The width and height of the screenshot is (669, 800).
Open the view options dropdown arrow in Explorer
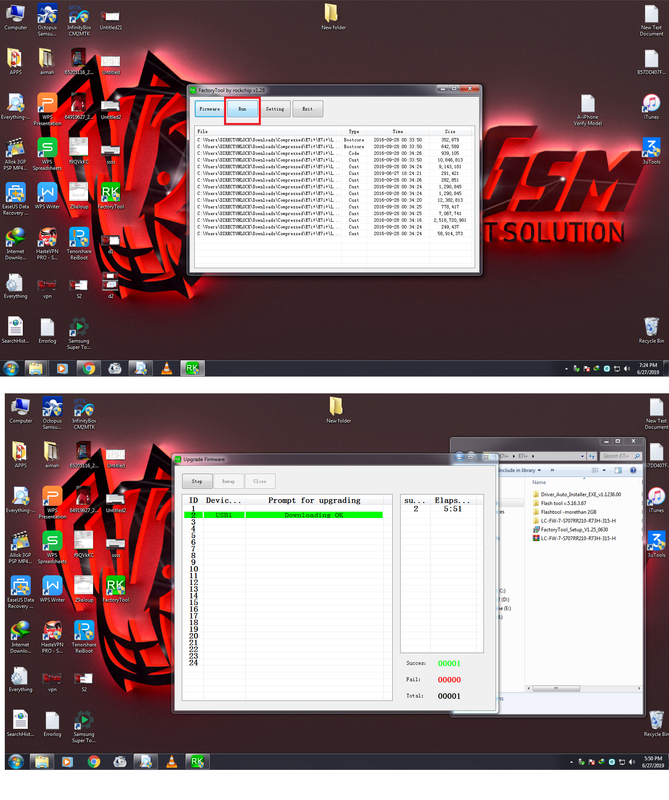pyautogui.click(x=604, y=470)
